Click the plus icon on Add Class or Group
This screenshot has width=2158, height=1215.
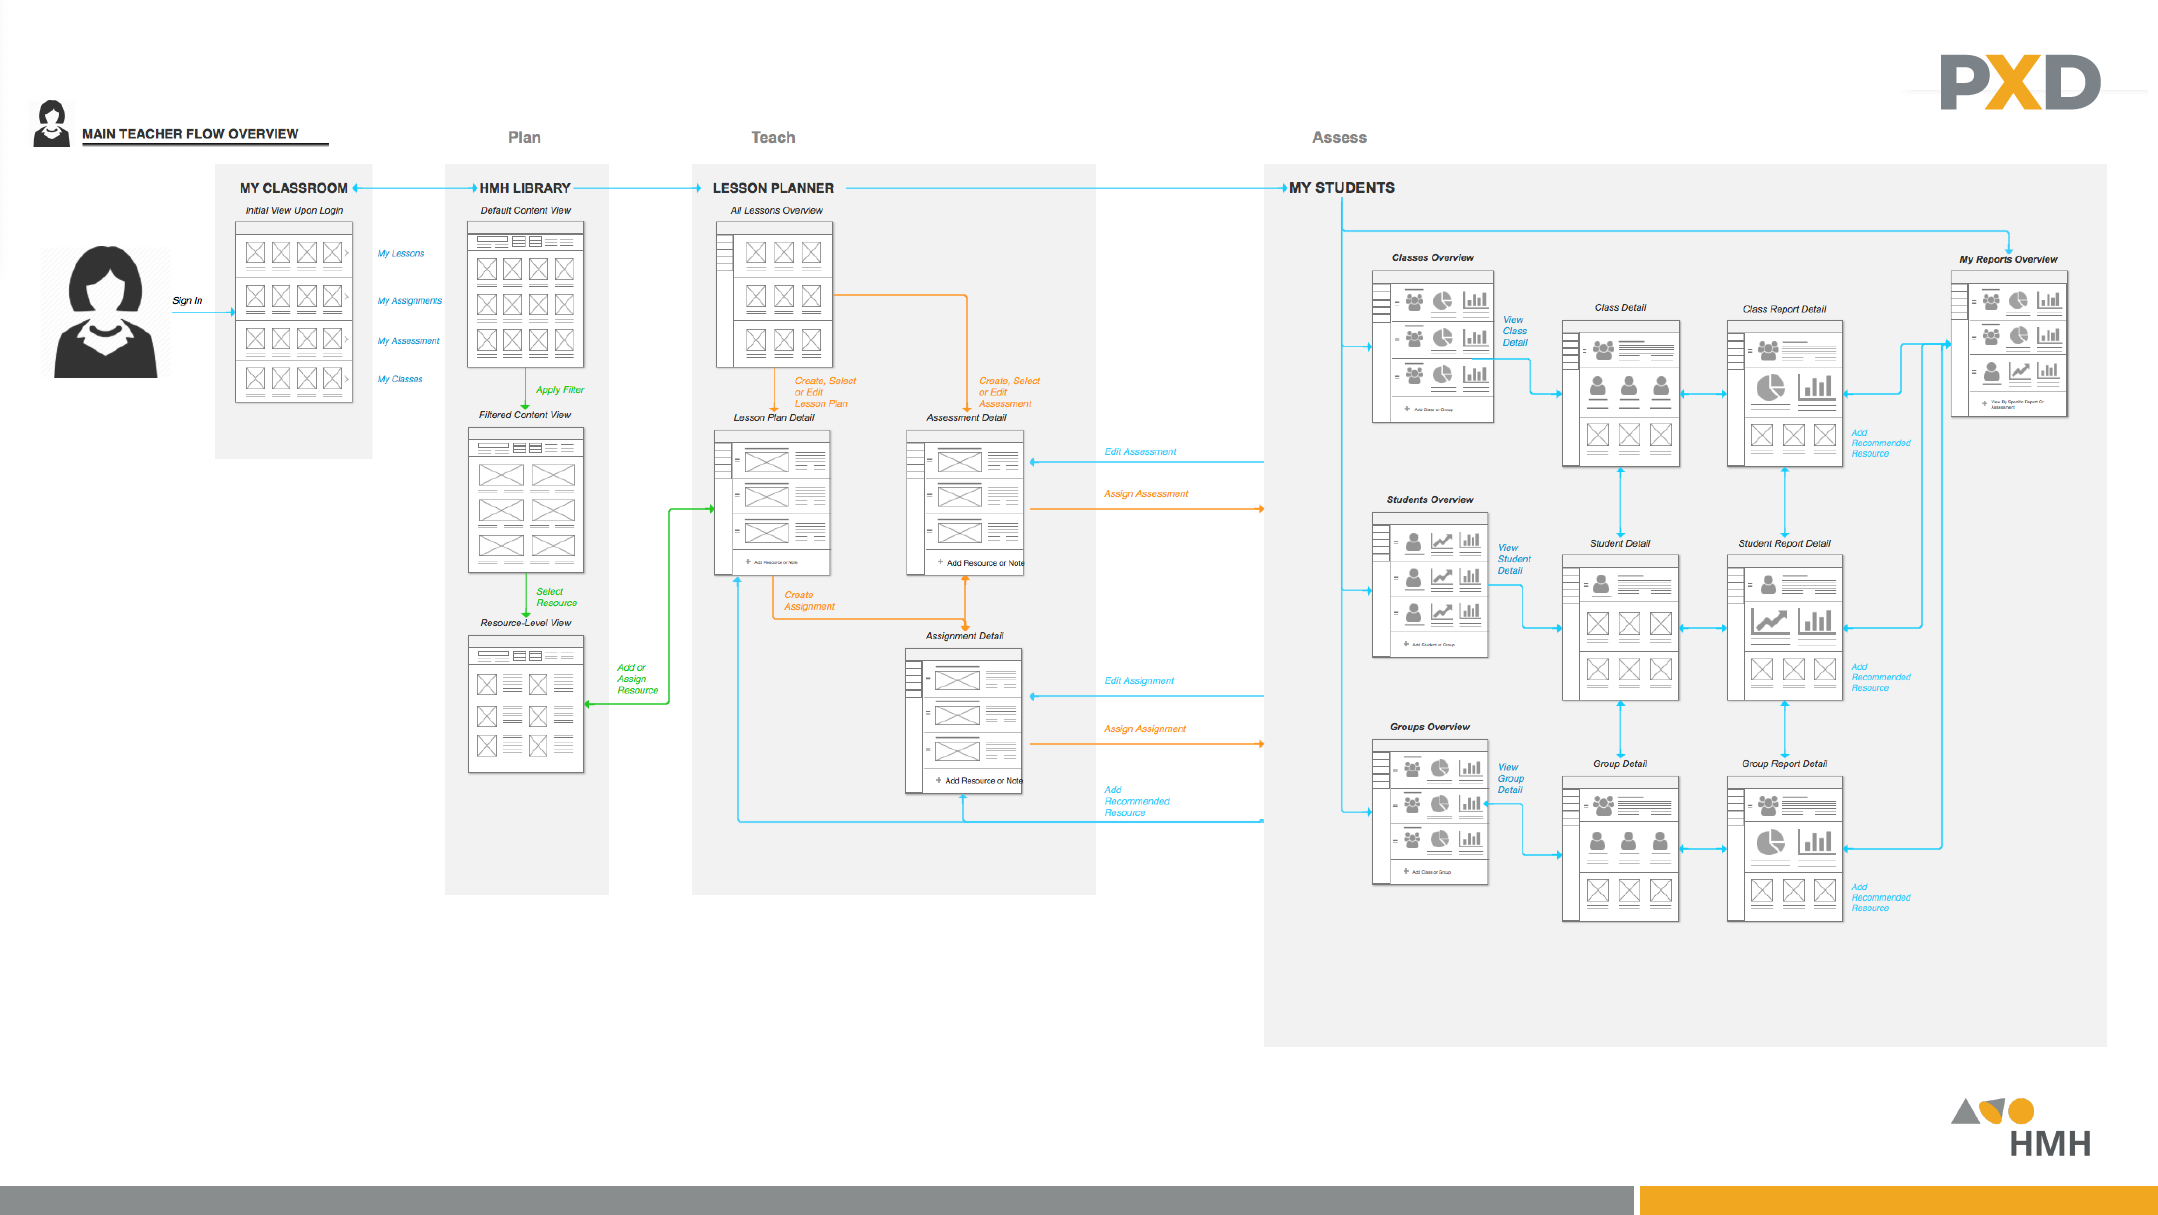click(x=1407, y=409)
